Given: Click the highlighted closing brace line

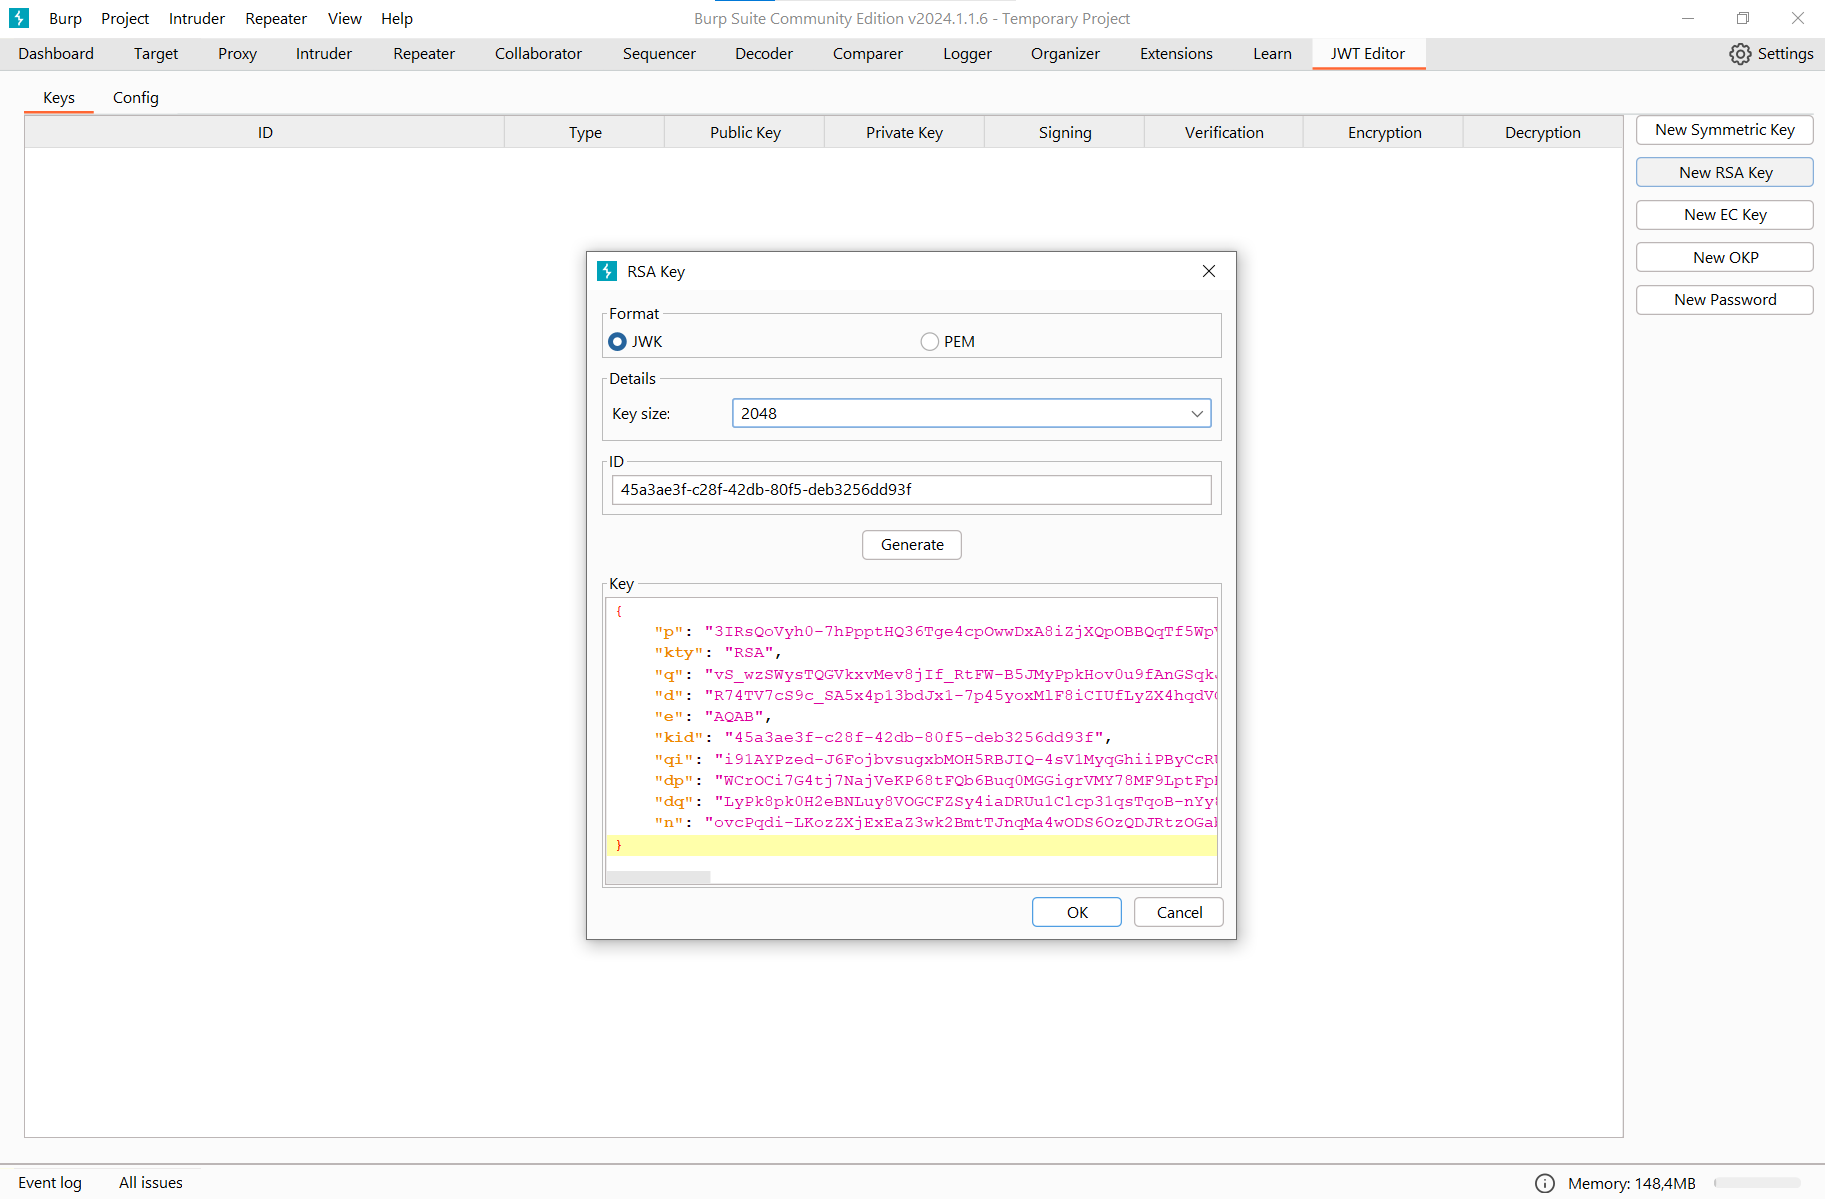Looking at the screenshot, I should [x=912, y=846].
